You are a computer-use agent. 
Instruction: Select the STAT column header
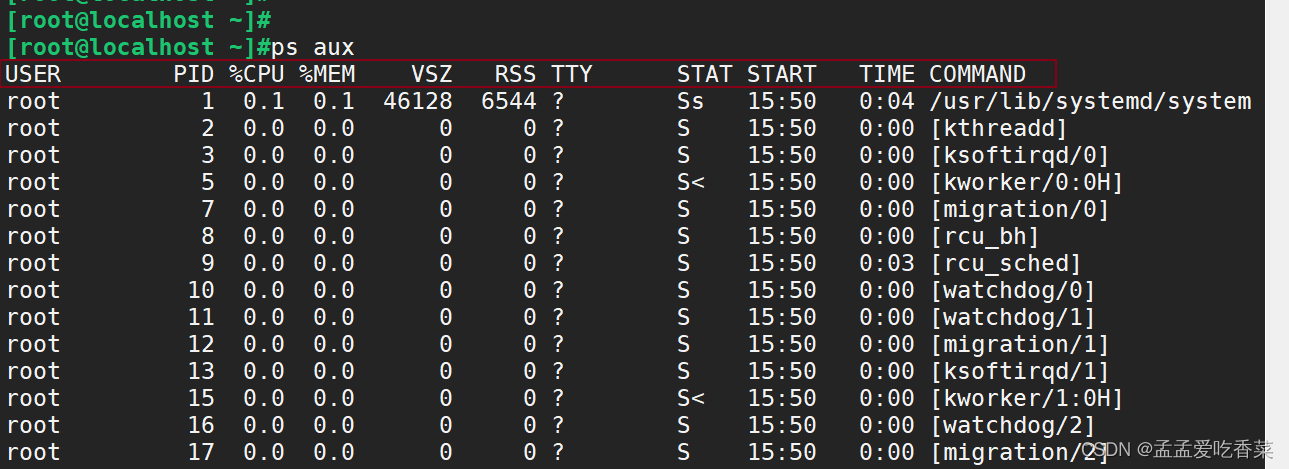(x=705, y=74)
